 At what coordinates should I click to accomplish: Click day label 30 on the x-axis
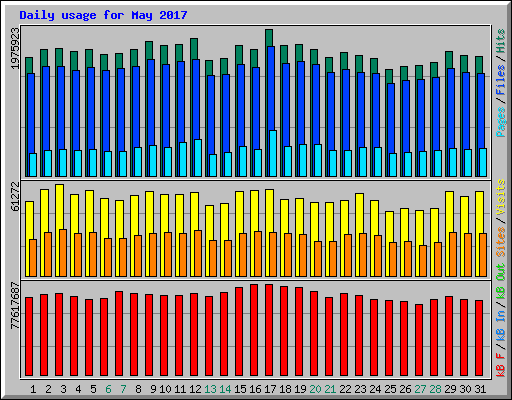pos(465,389)
